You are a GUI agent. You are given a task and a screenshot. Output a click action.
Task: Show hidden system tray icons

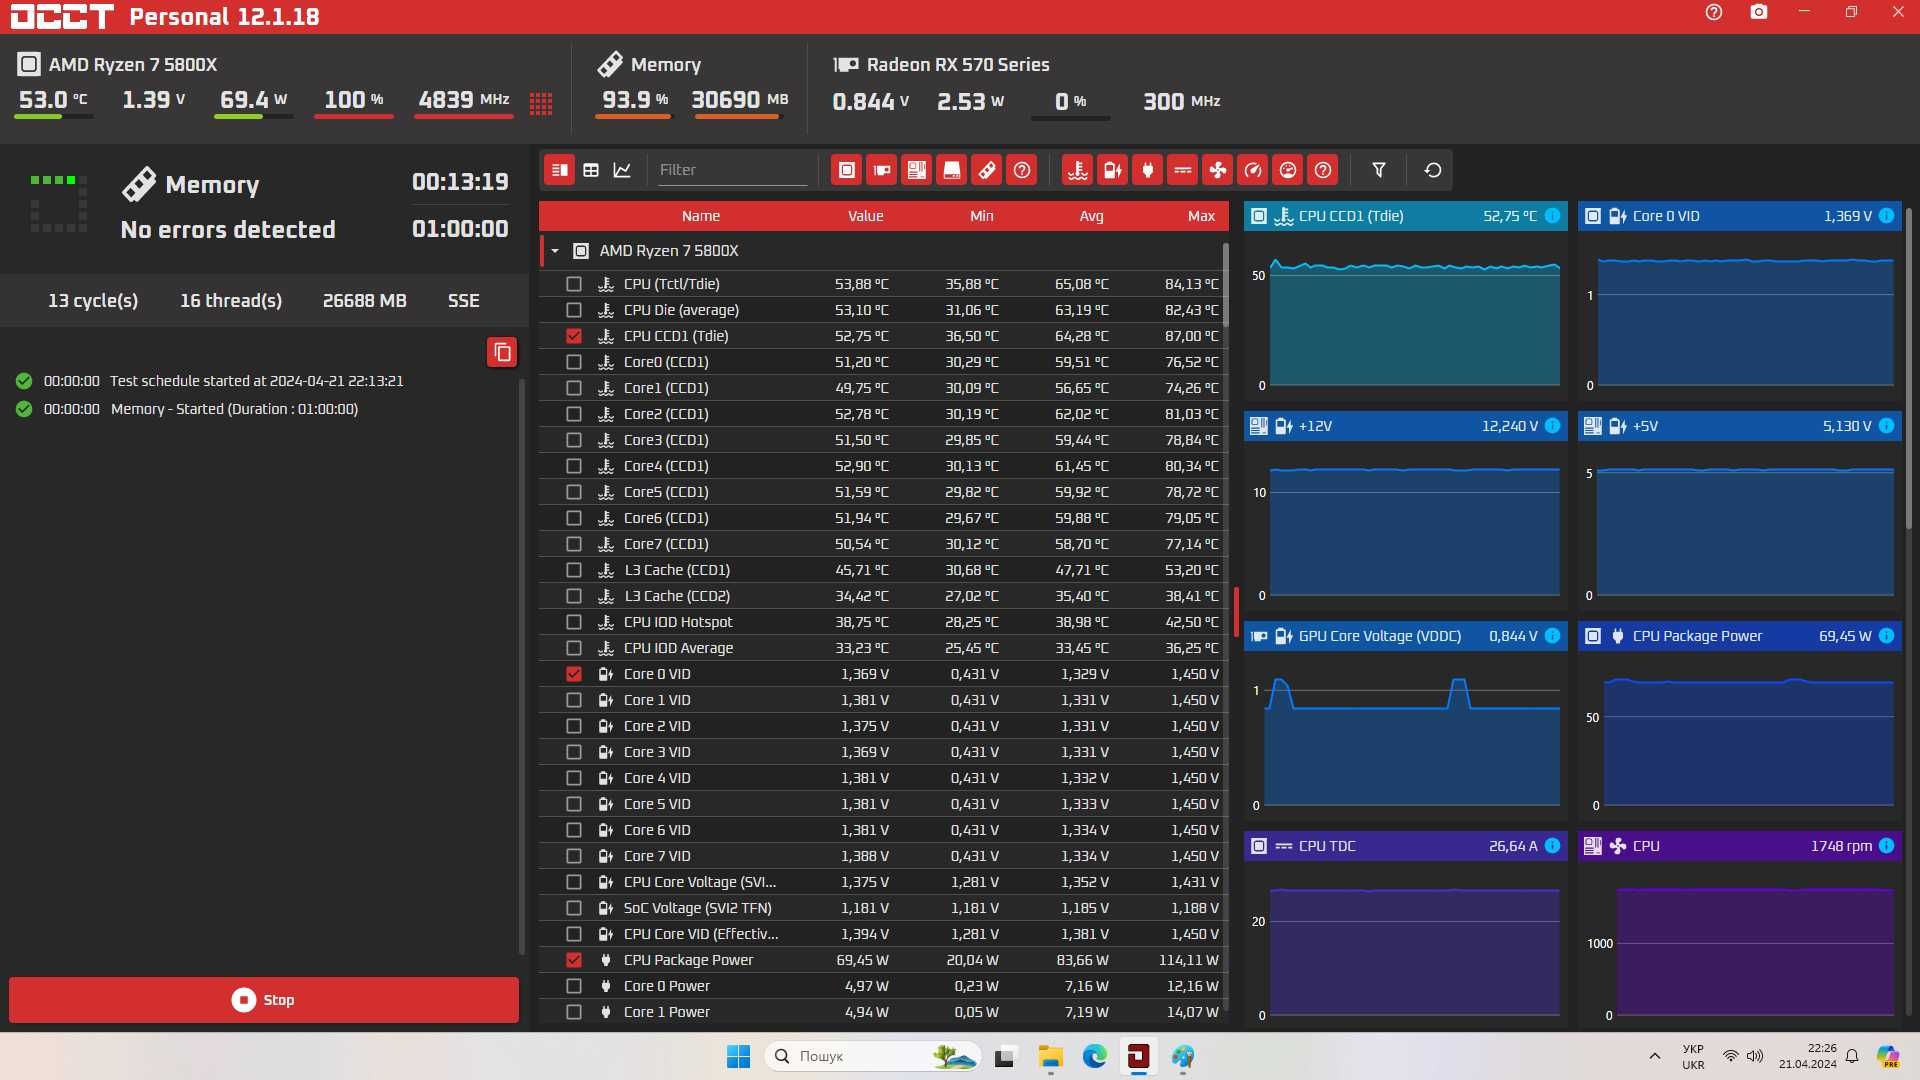coord(1655,1056)
